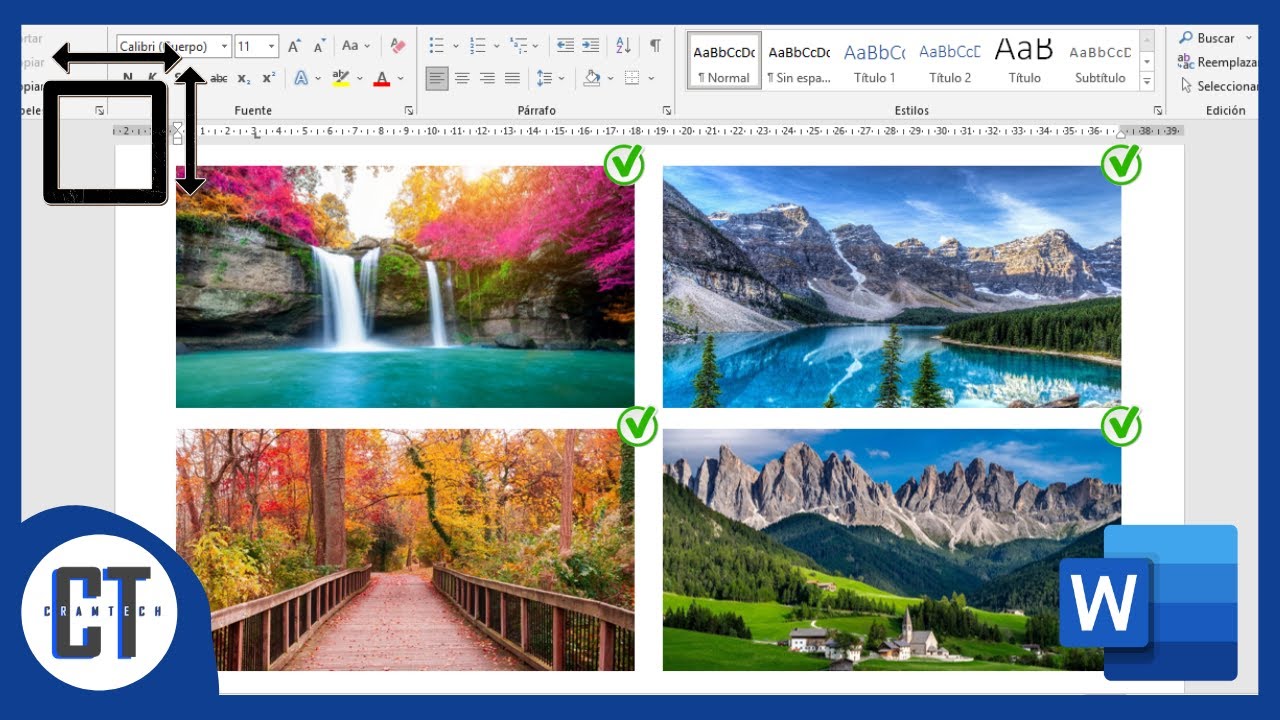Screen dimensions: 1280x720
Task: Insert a bulleted list
Action: (x=437, y=46)
